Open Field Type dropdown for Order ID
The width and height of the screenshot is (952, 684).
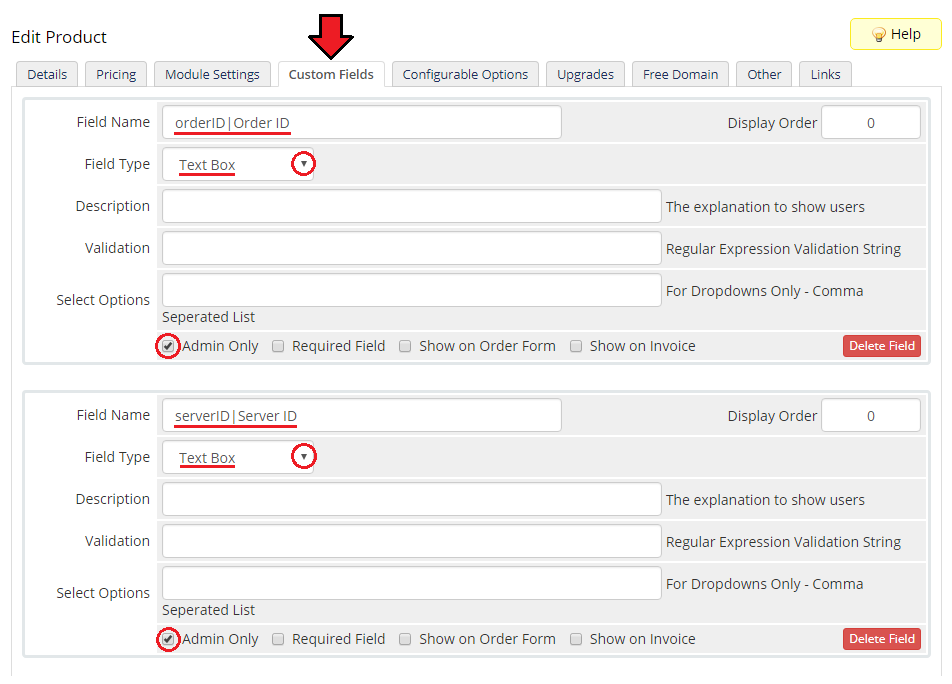[238, 164]
